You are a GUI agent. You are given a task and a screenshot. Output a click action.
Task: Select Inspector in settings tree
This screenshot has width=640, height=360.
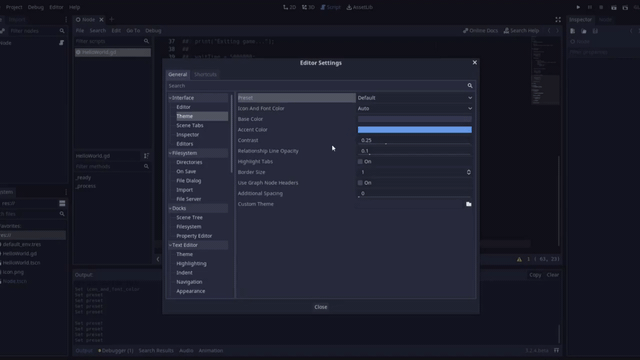[x=188, y=135]
